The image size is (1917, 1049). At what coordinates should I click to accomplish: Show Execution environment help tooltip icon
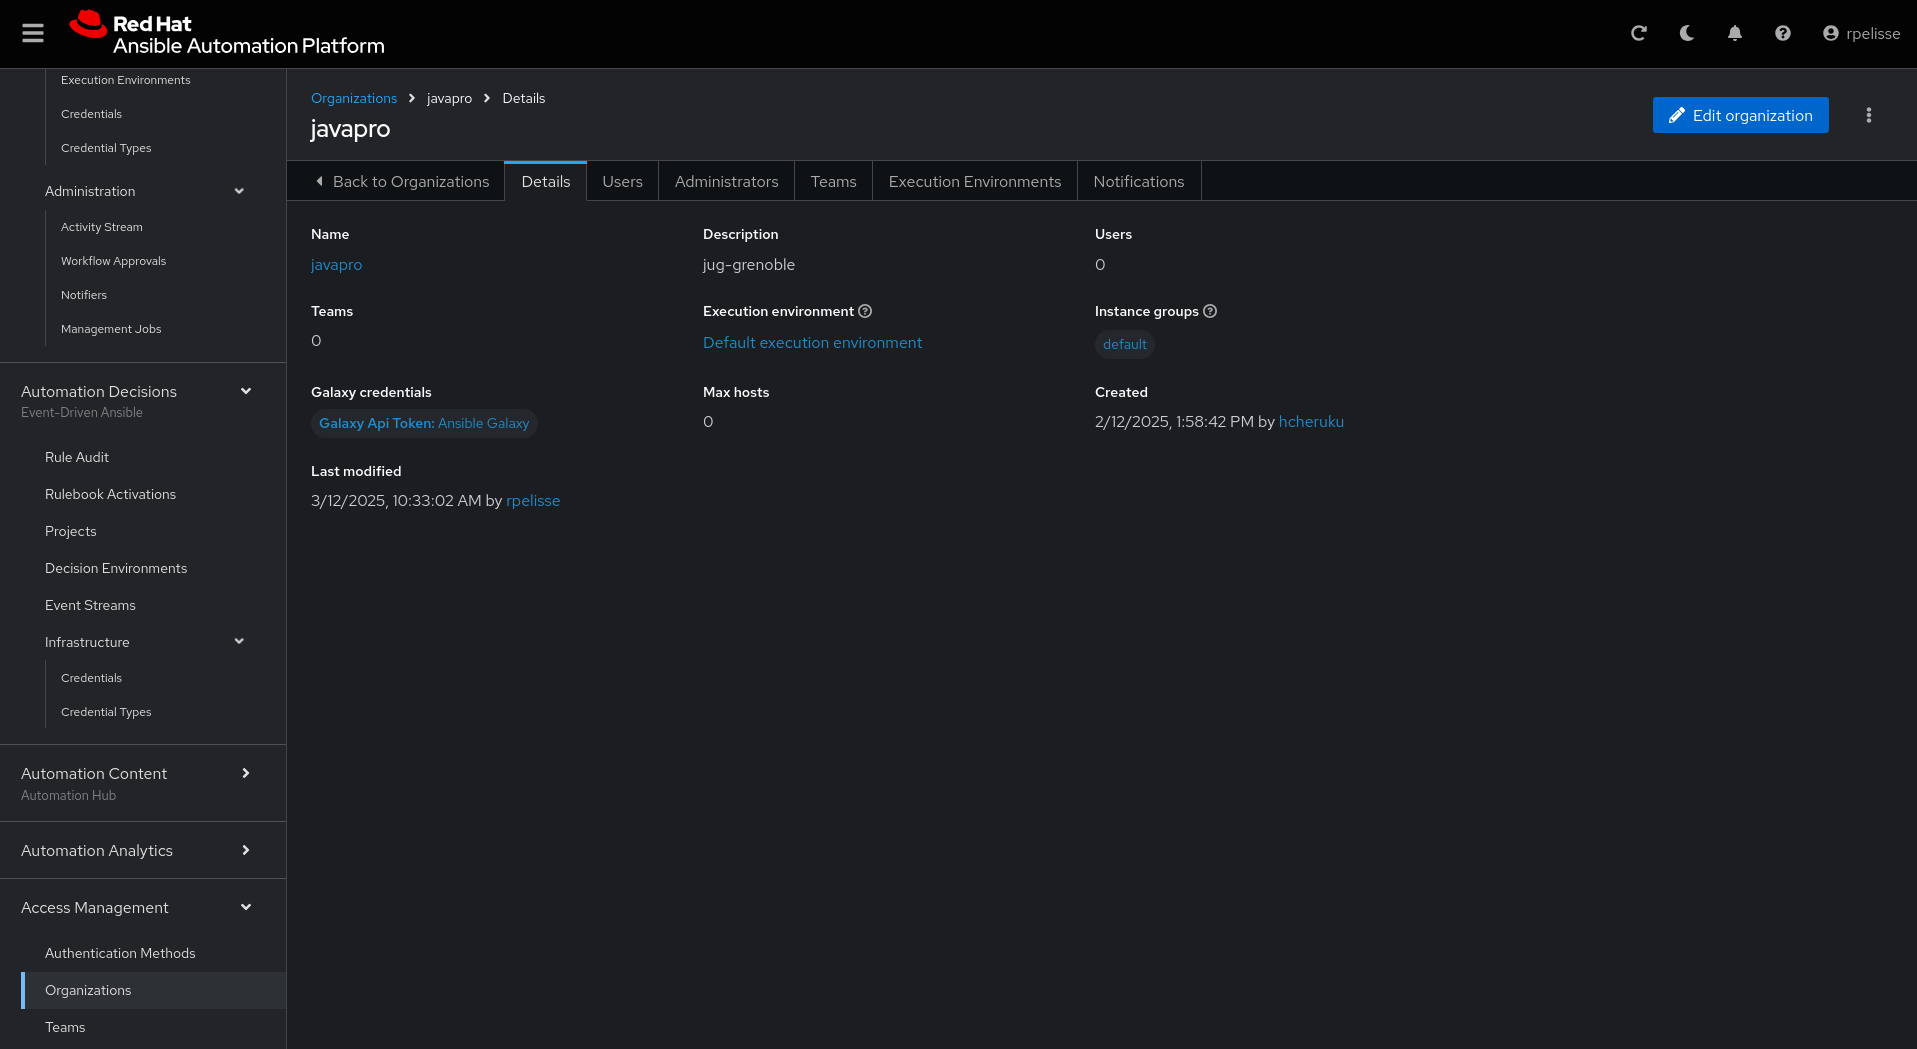pos(866,311)
